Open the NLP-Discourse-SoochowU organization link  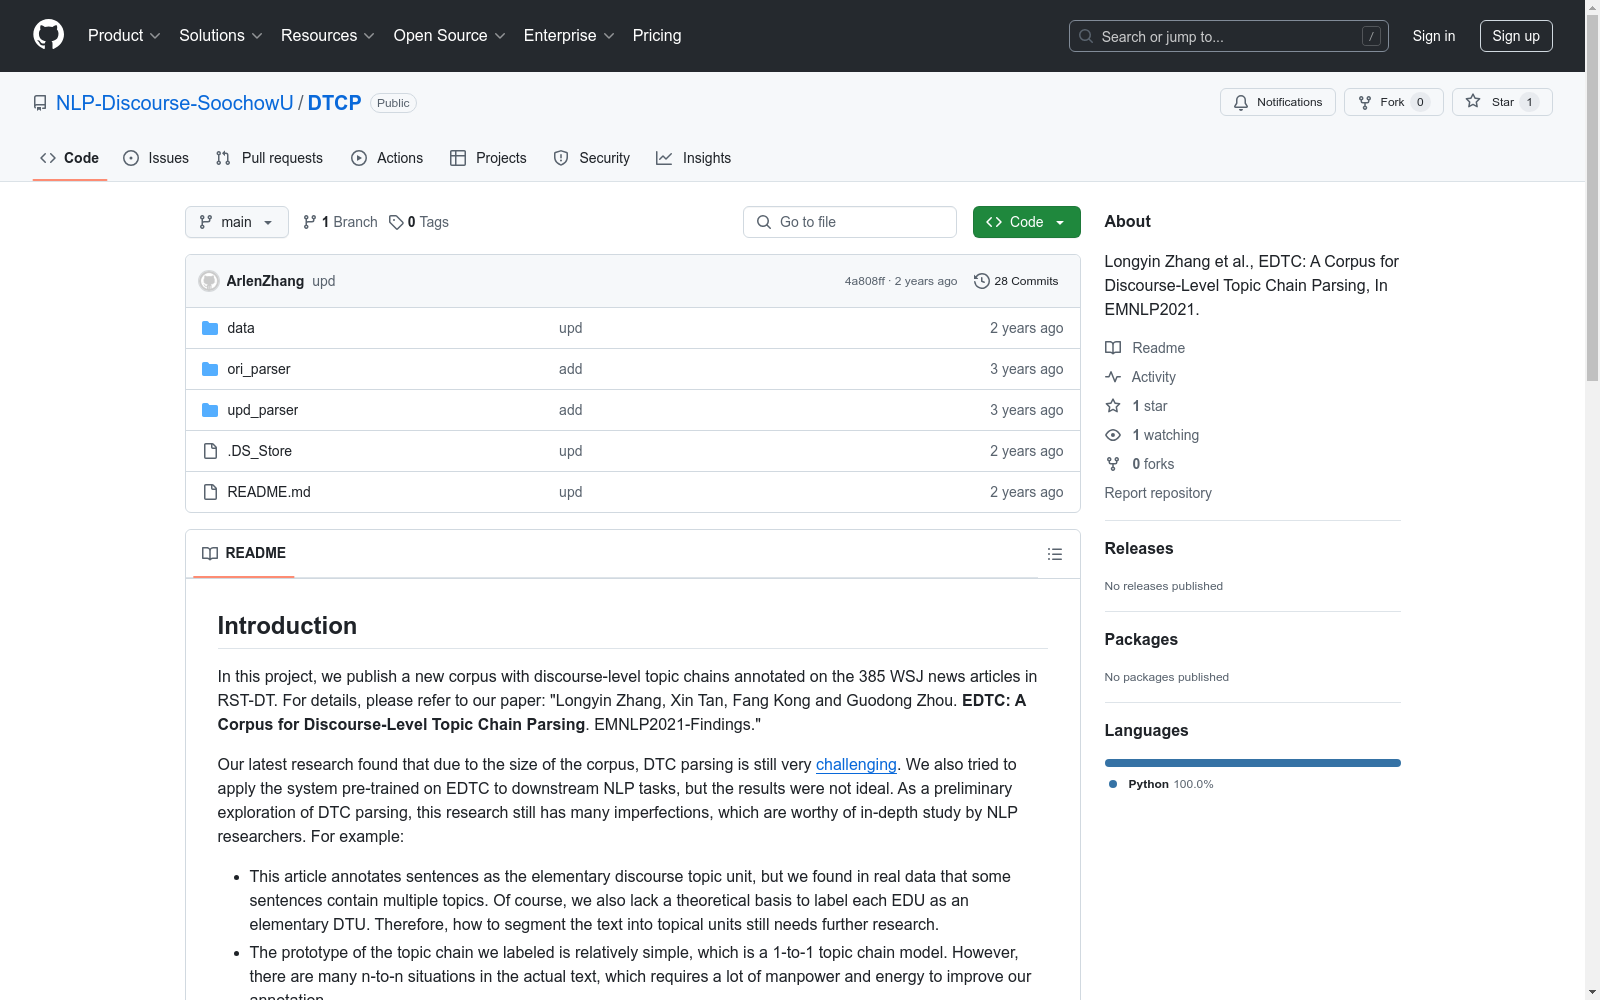coord(175,103)
